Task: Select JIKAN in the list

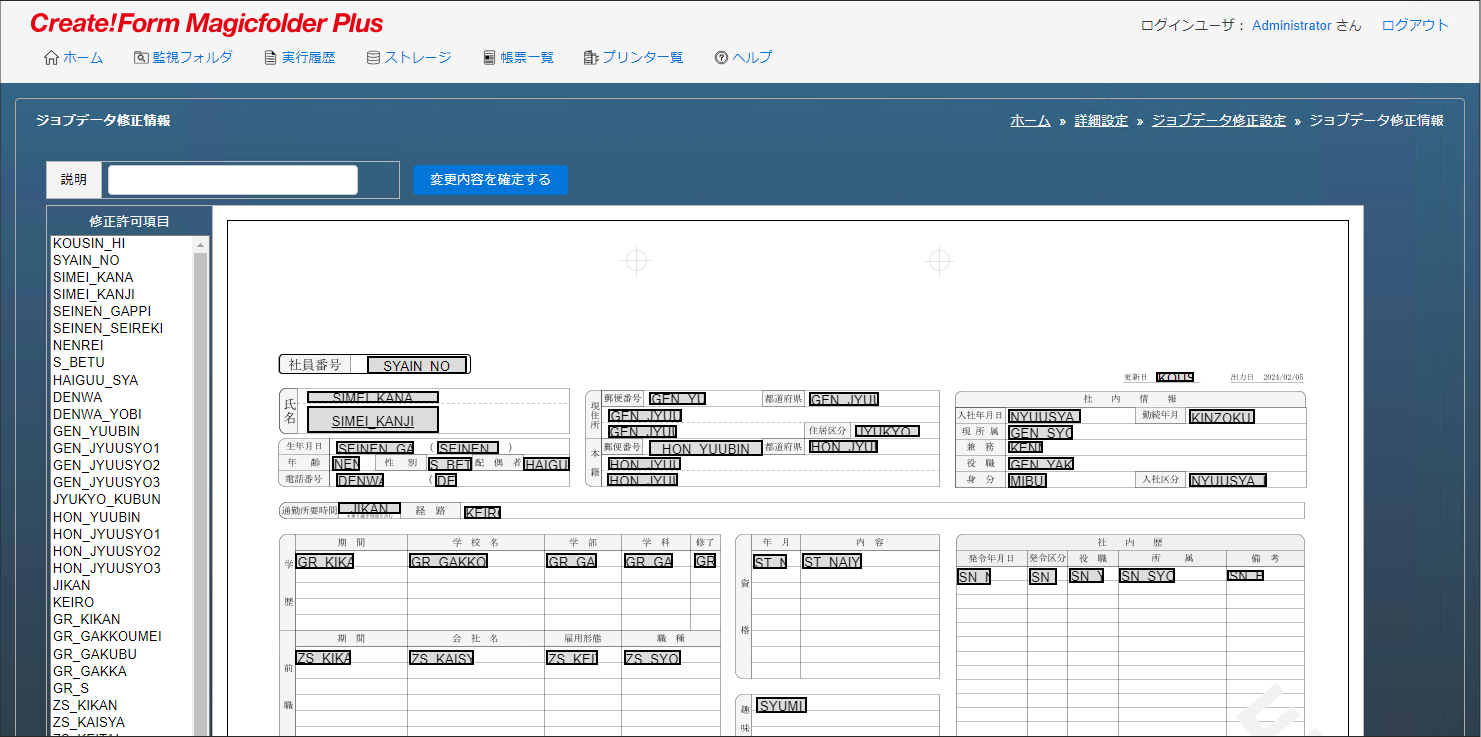Action: coord(72,585)
